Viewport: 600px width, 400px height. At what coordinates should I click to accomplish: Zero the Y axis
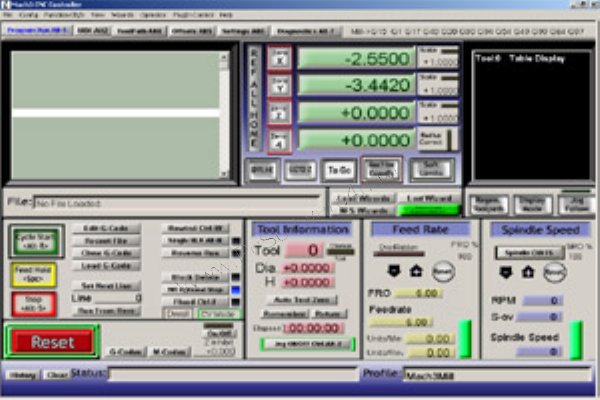280,86
